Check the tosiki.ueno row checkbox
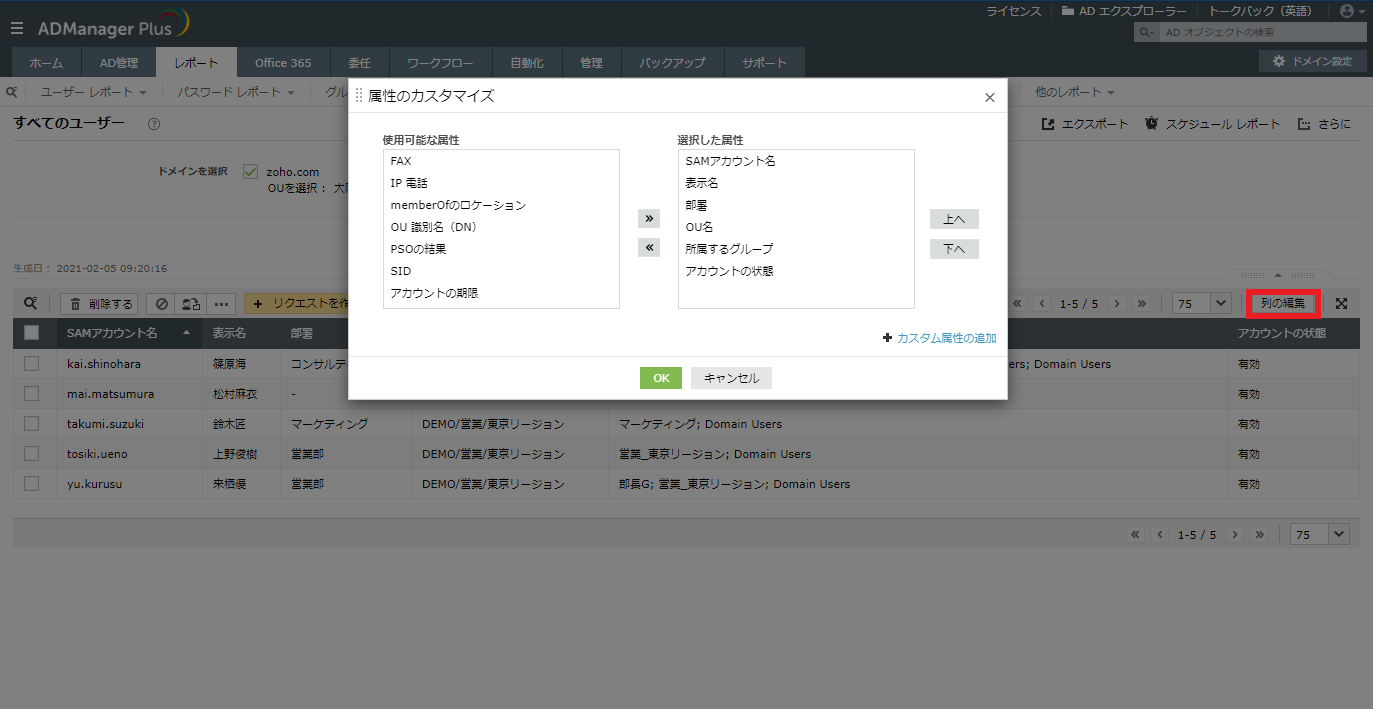1373x709 pixels. 31,454
